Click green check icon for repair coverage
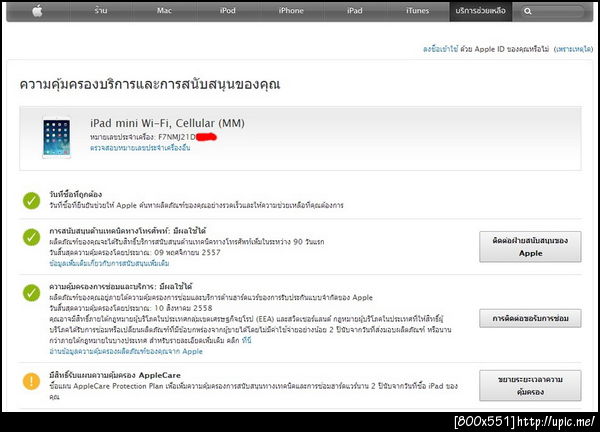 tap(31, 293)
